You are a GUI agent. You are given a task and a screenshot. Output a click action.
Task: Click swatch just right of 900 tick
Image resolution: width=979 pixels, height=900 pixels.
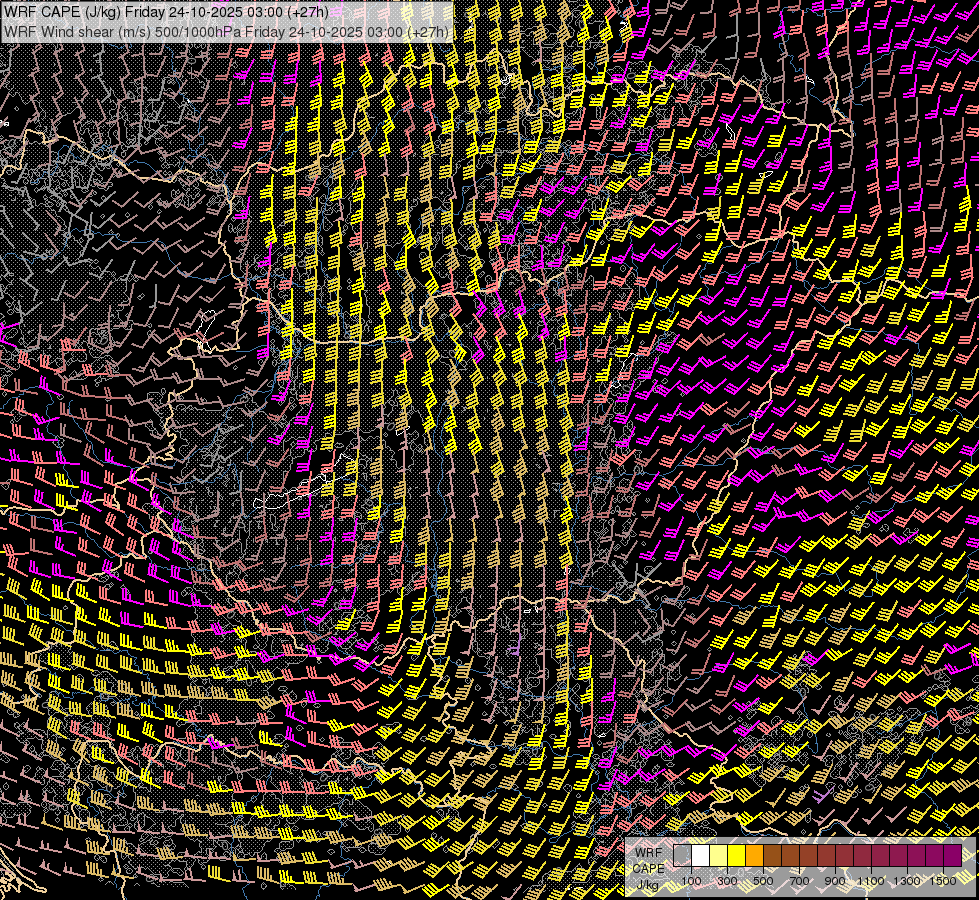tap(844, 855)
